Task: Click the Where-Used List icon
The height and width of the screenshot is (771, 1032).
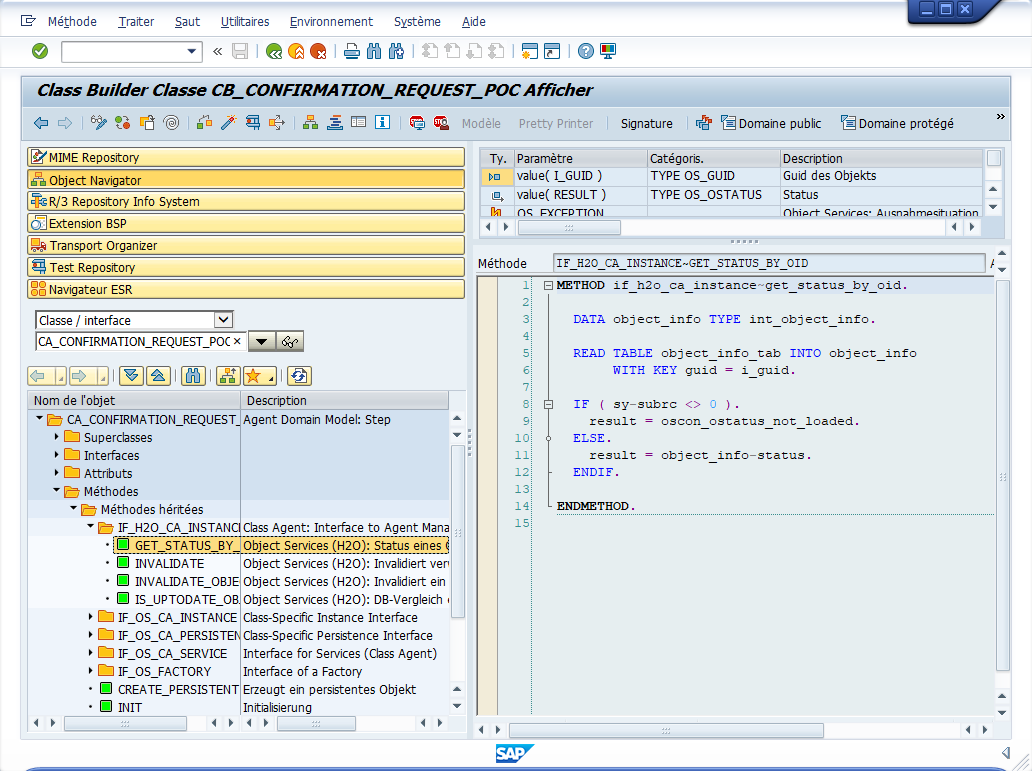Action: 276,123
